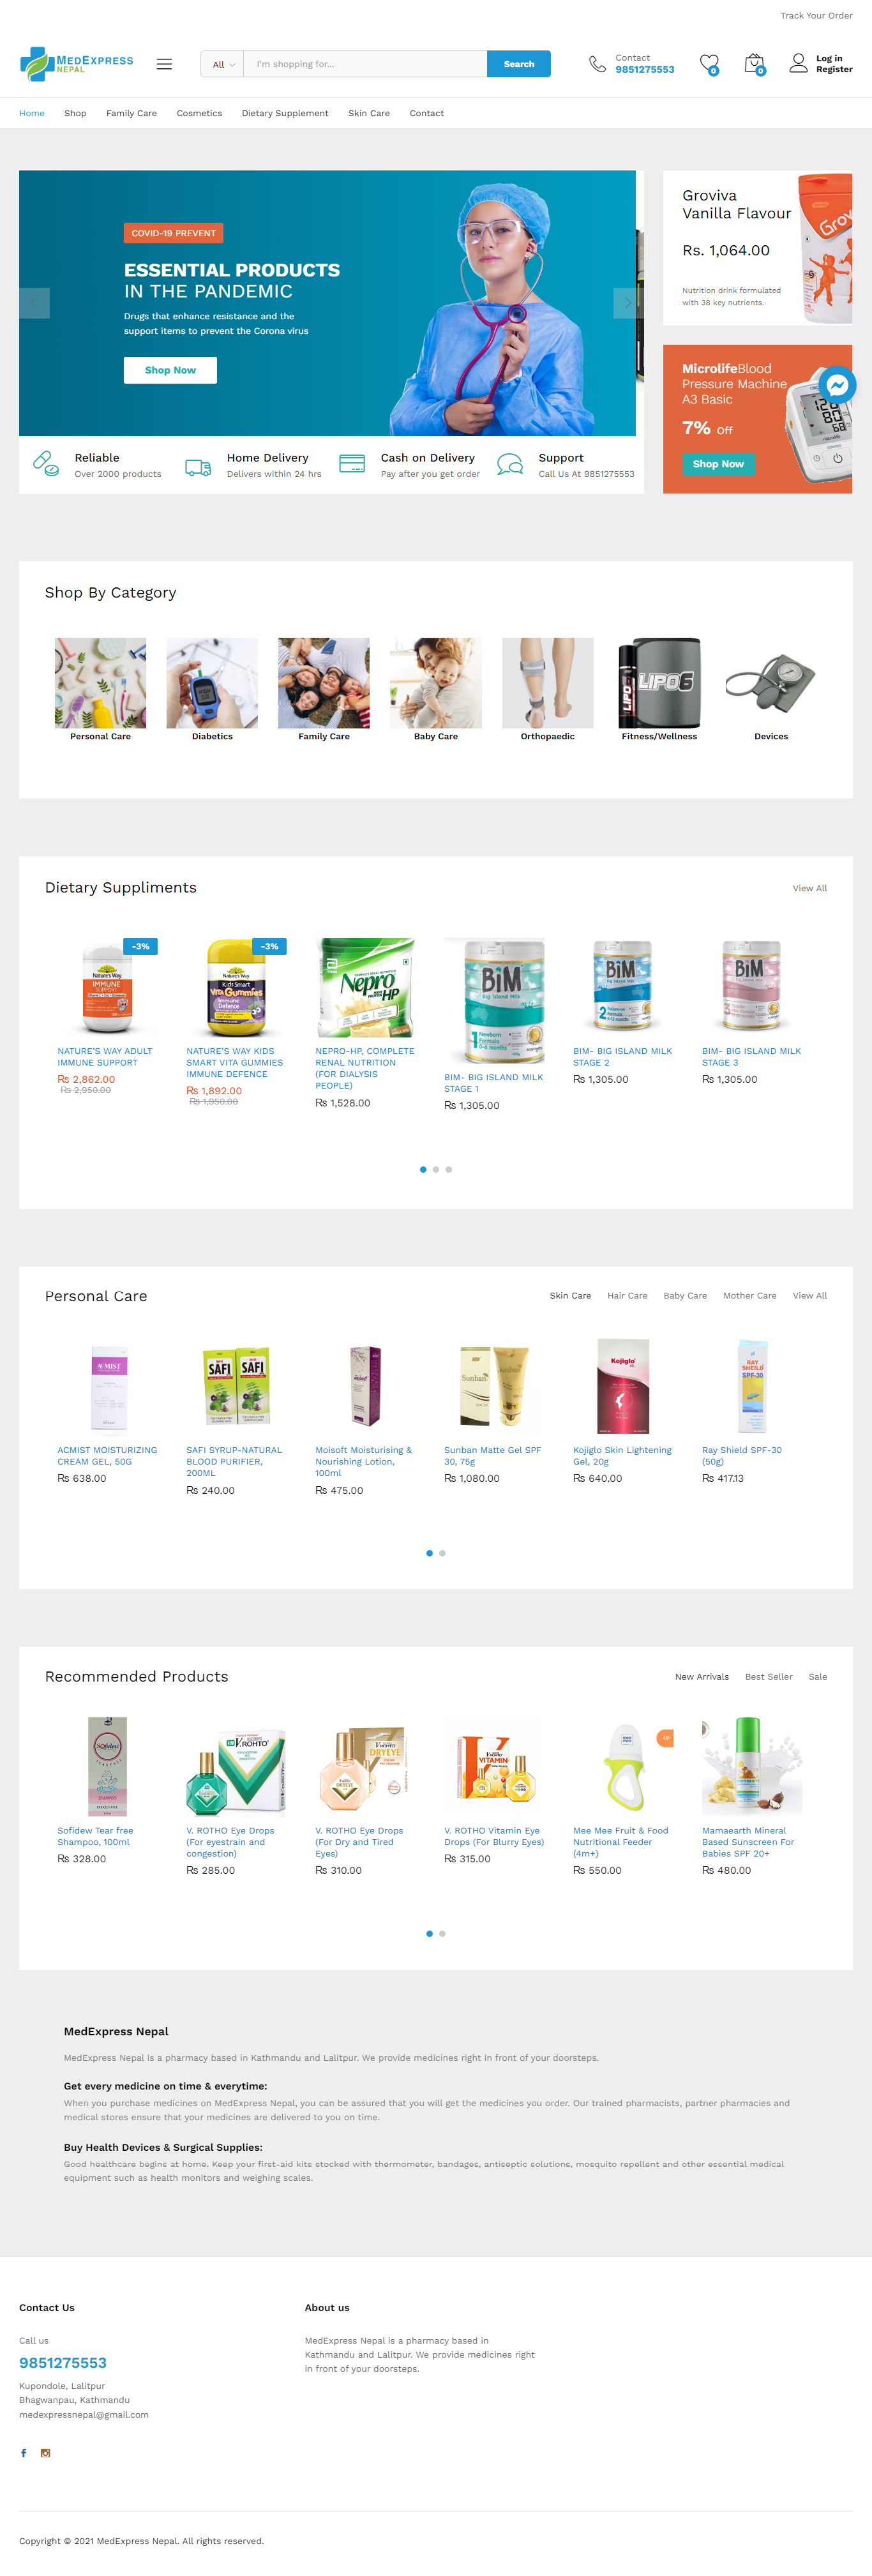
Task: Open the Messenger chat bubble
Action: [837, 385]
